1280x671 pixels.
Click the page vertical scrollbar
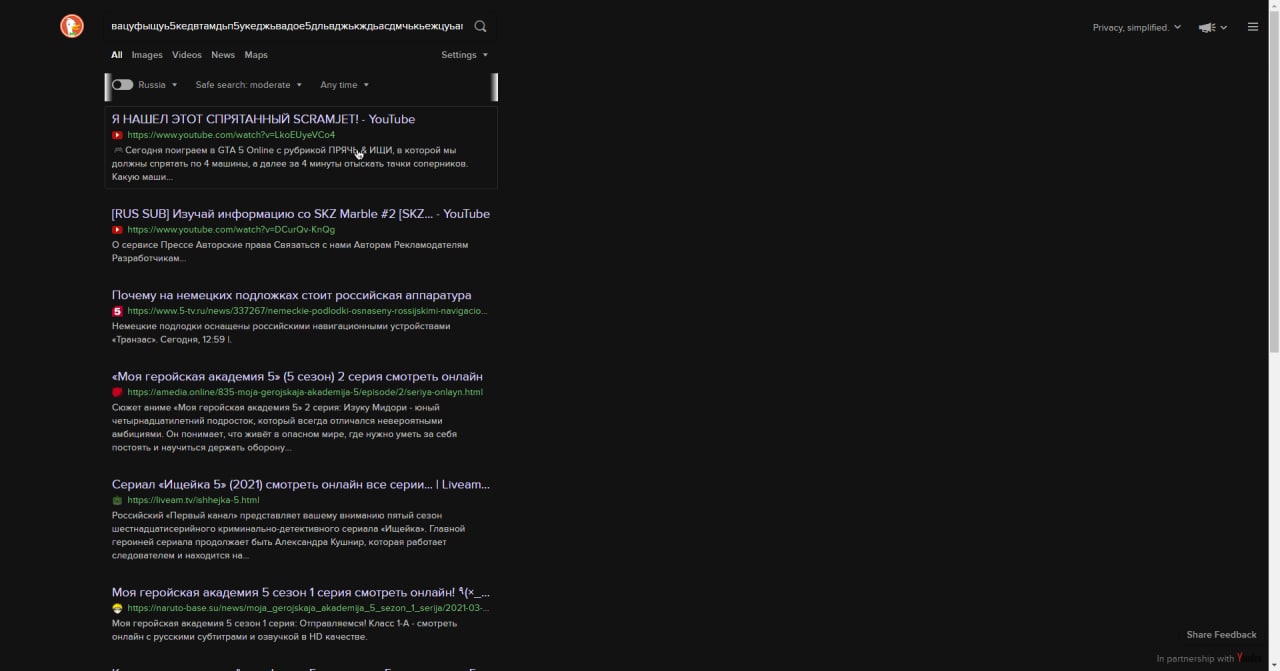[x=1274, y=180]
